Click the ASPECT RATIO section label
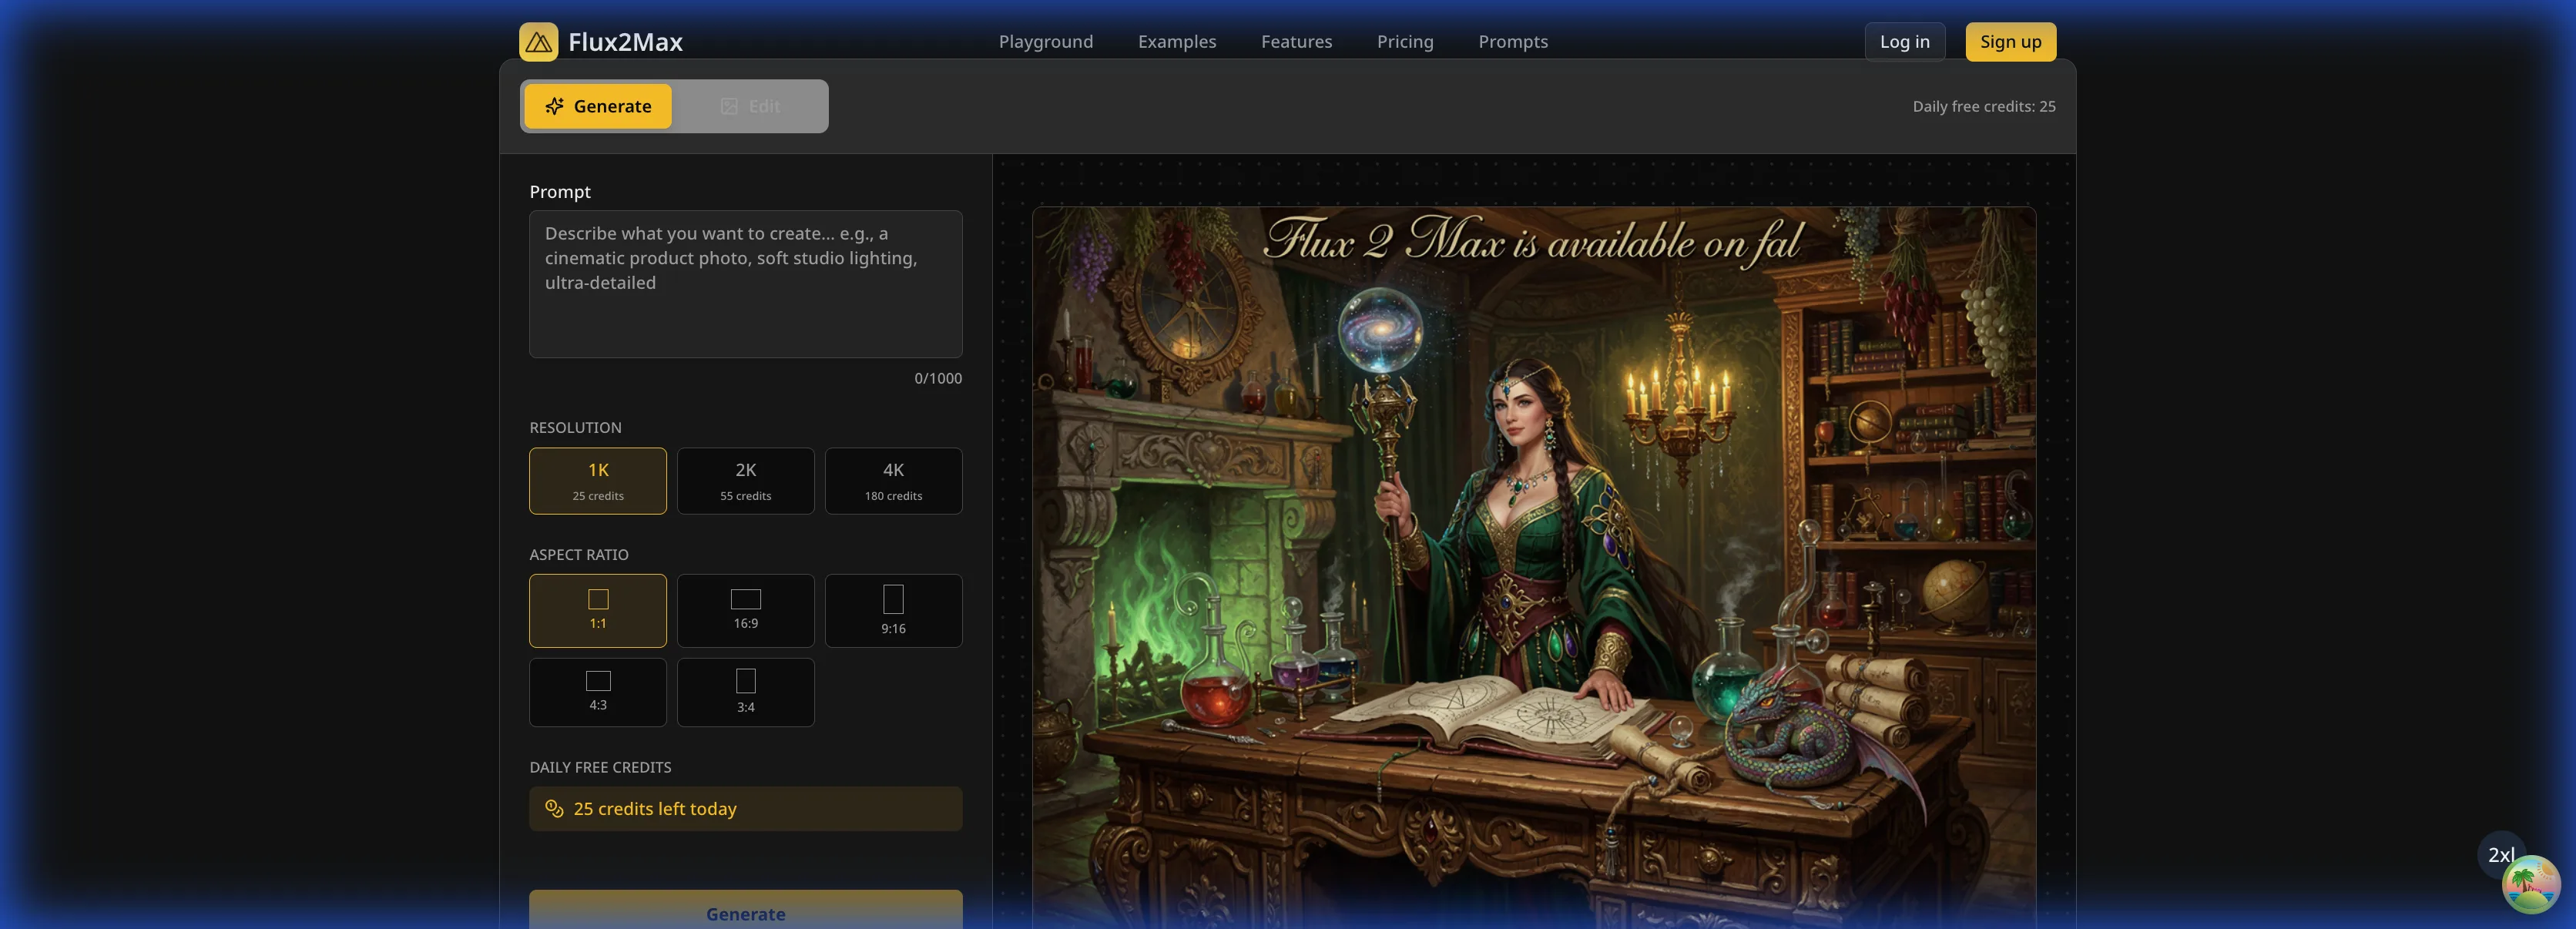The height and width of the screenshot is (929, 2576). 579,555
